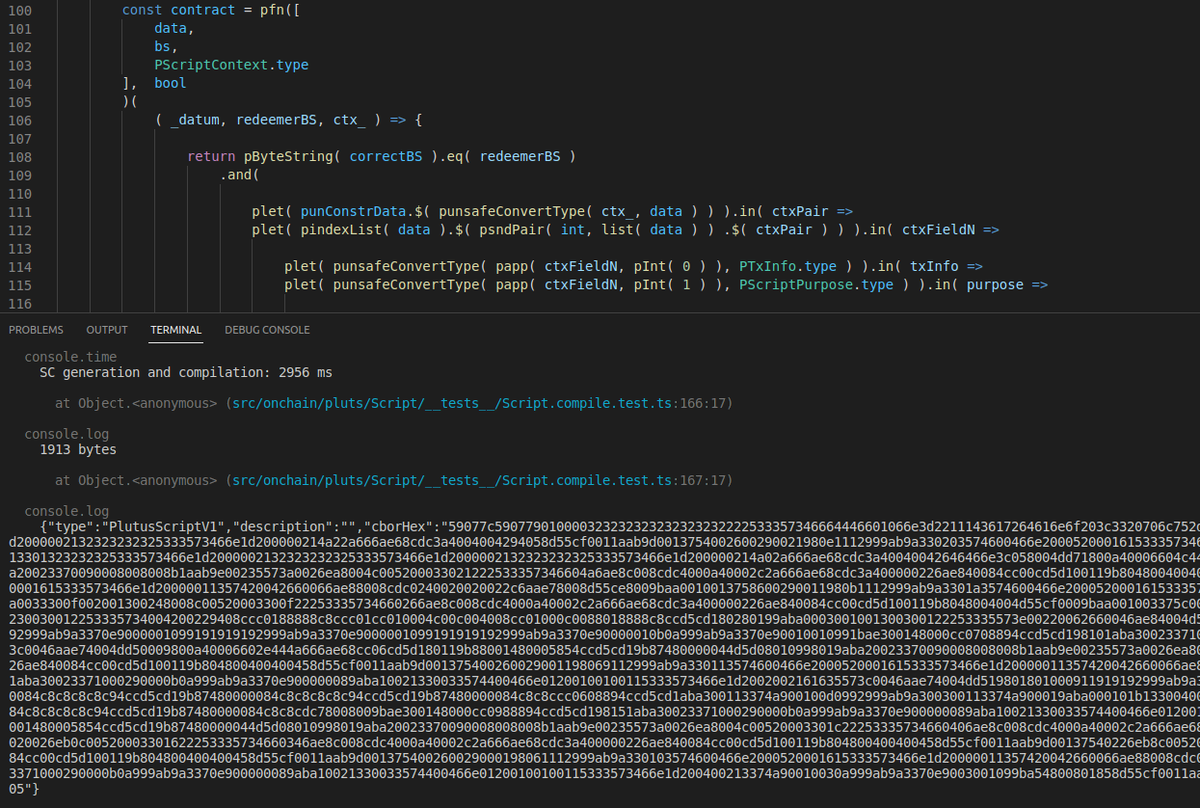Open the OUTPUT panel tab
This screenshot has width=1200, height=808.
(107, 330)
